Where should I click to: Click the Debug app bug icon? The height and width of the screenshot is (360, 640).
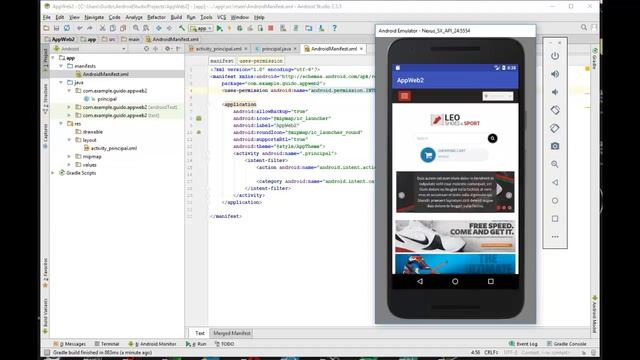click(x=240, y=28)
